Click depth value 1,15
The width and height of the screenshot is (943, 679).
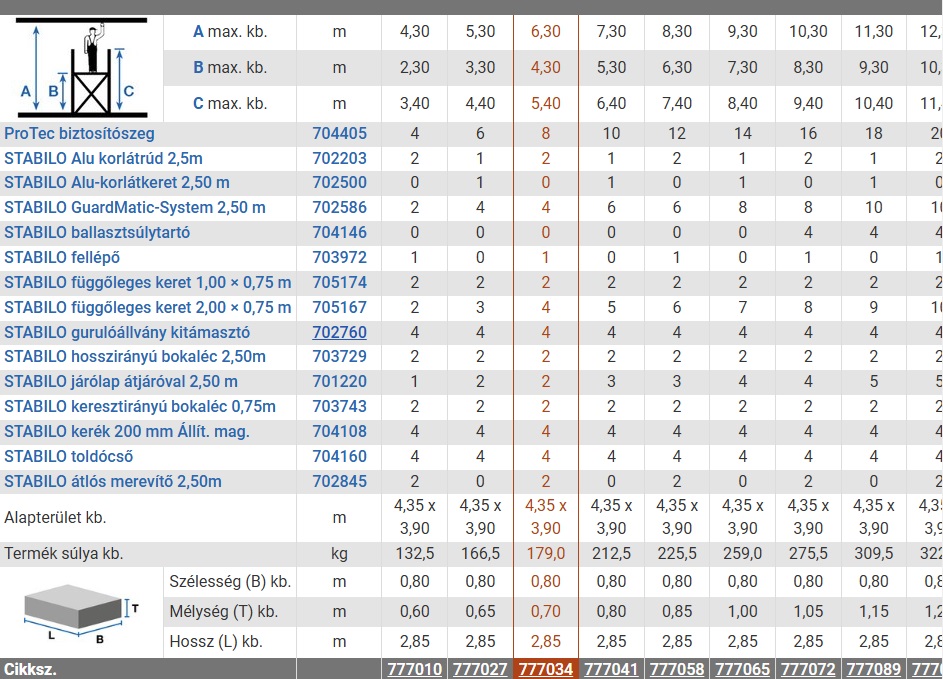click(873, 612)
